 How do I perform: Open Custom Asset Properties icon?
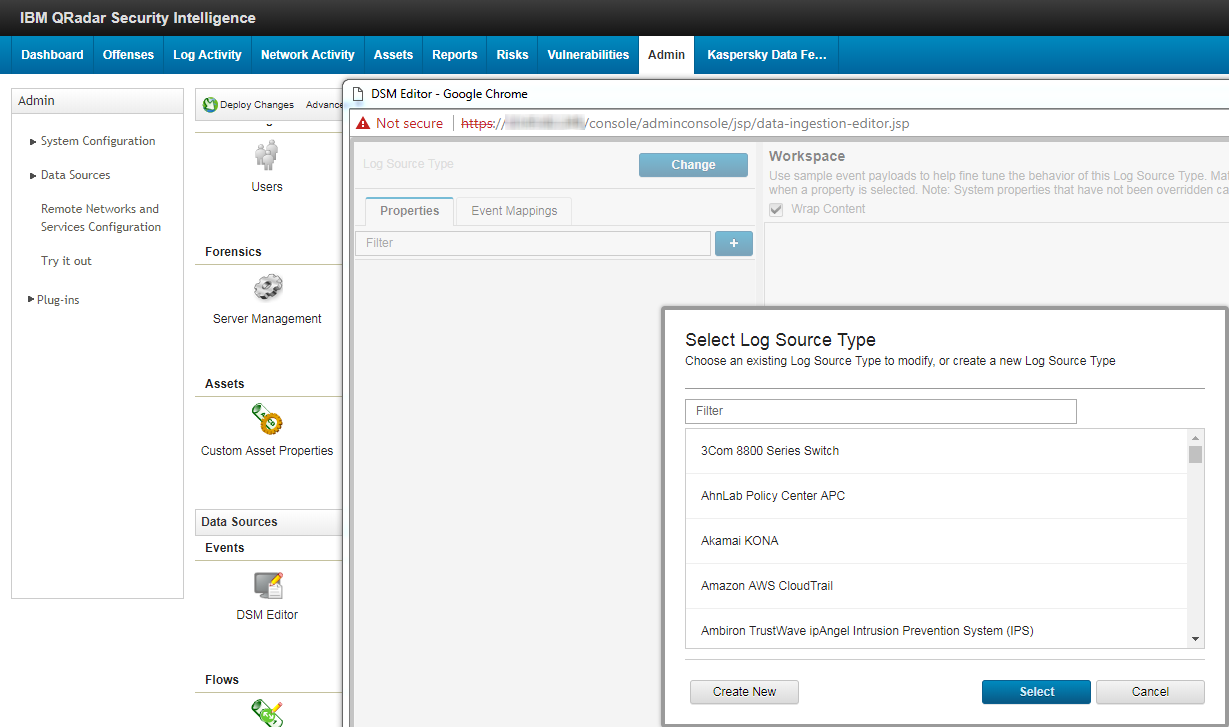[267, 420]
